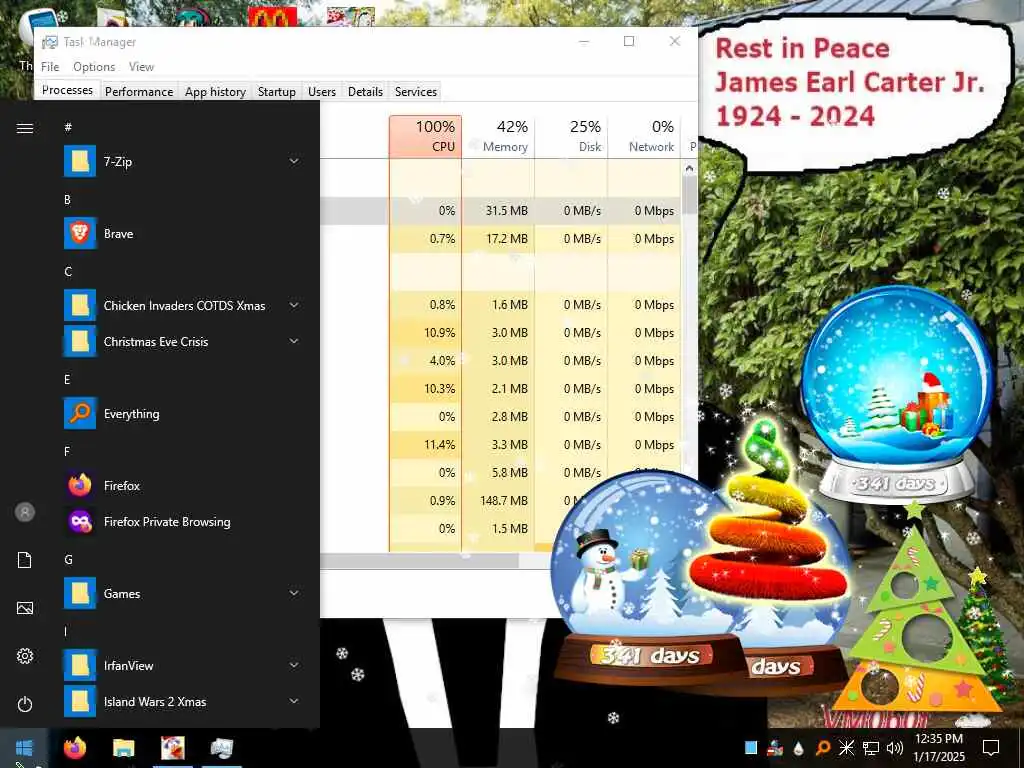Image resolution: width=1024 pixels, height=768 pixels.
Task: Launch Firefox from the Start app list
Action: [x=182, y=485]
